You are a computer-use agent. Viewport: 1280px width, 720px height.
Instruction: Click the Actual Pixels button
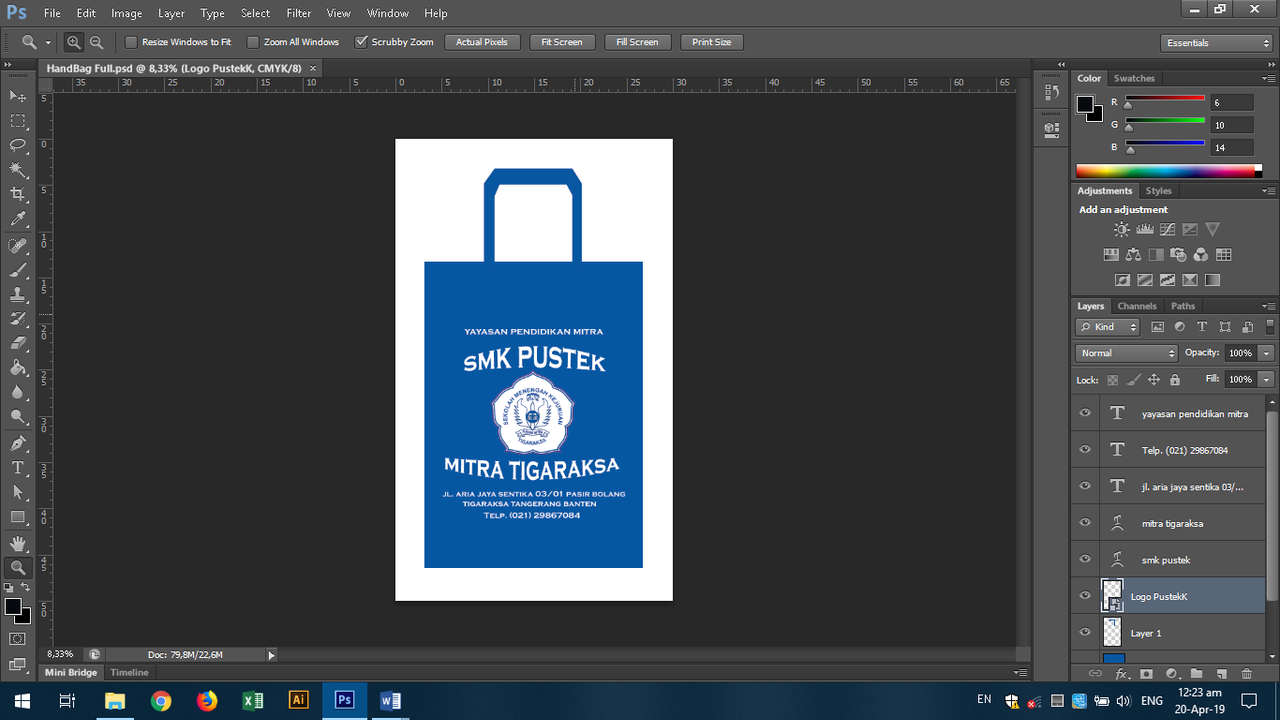coord(482,42)
